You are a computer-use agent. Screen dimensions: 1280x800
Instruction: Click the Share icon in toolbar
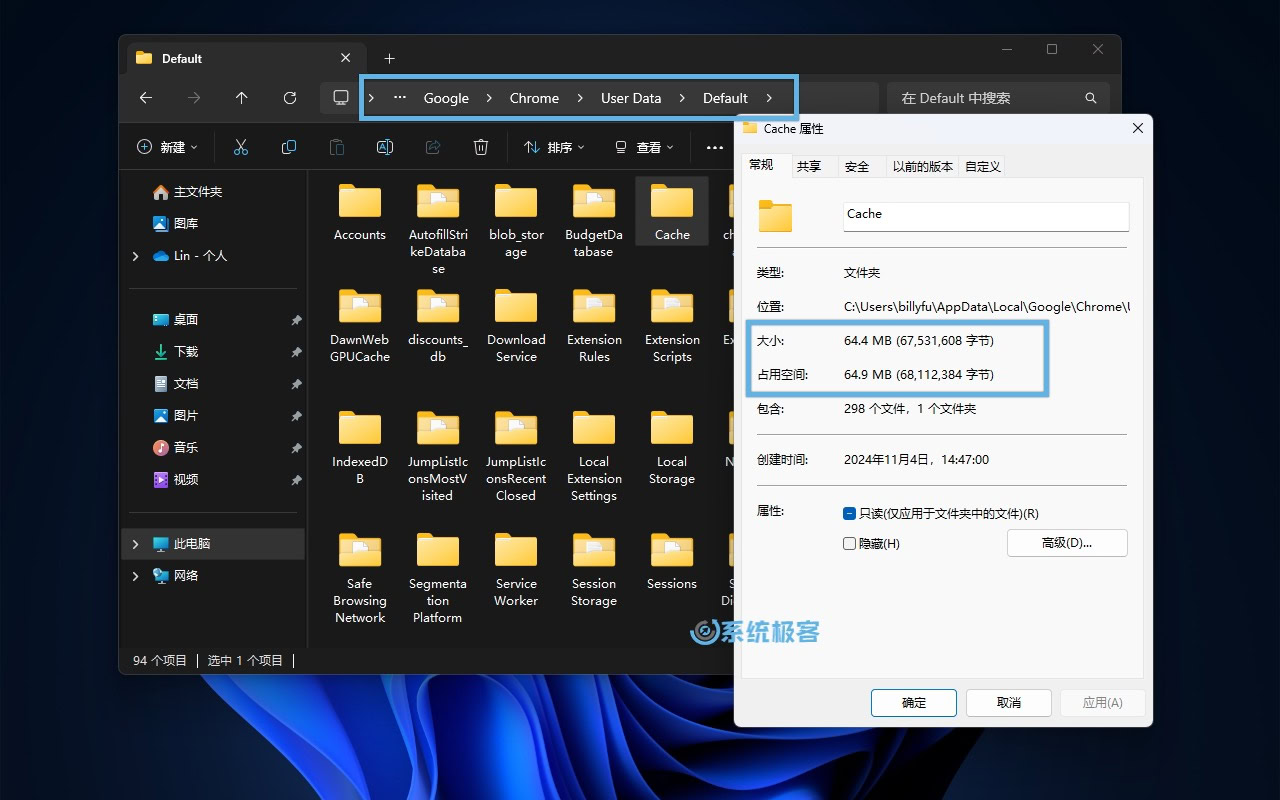pyautogui.click(x=433, y=147)
